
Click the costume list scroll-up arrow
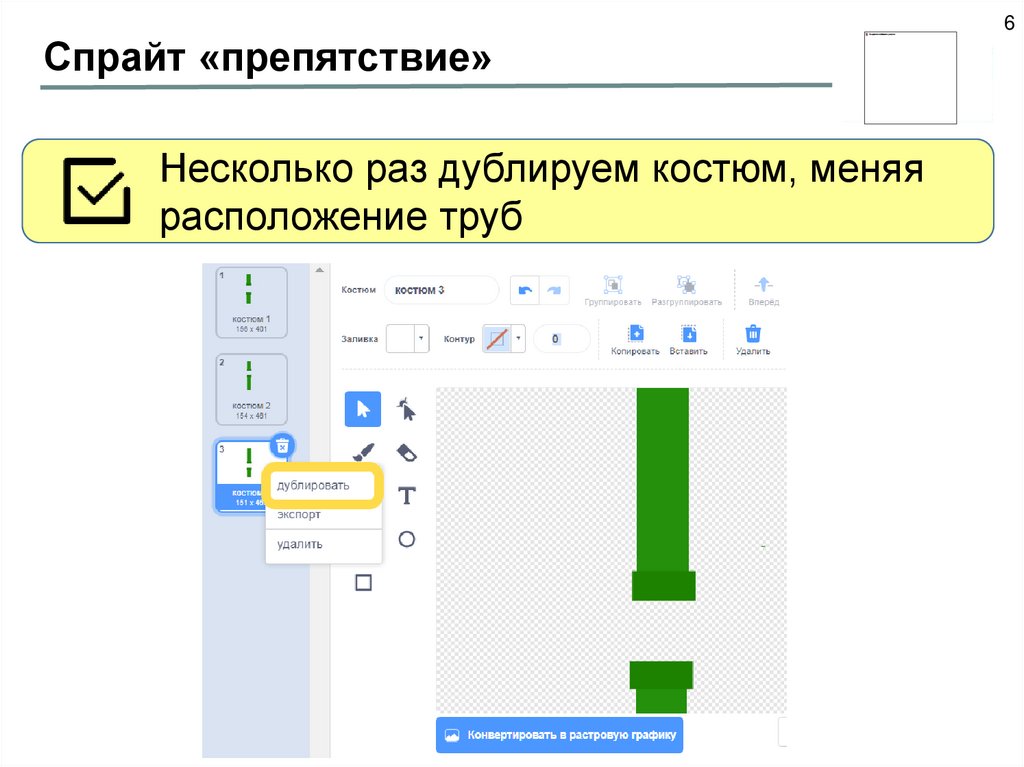tap(319, 270)
